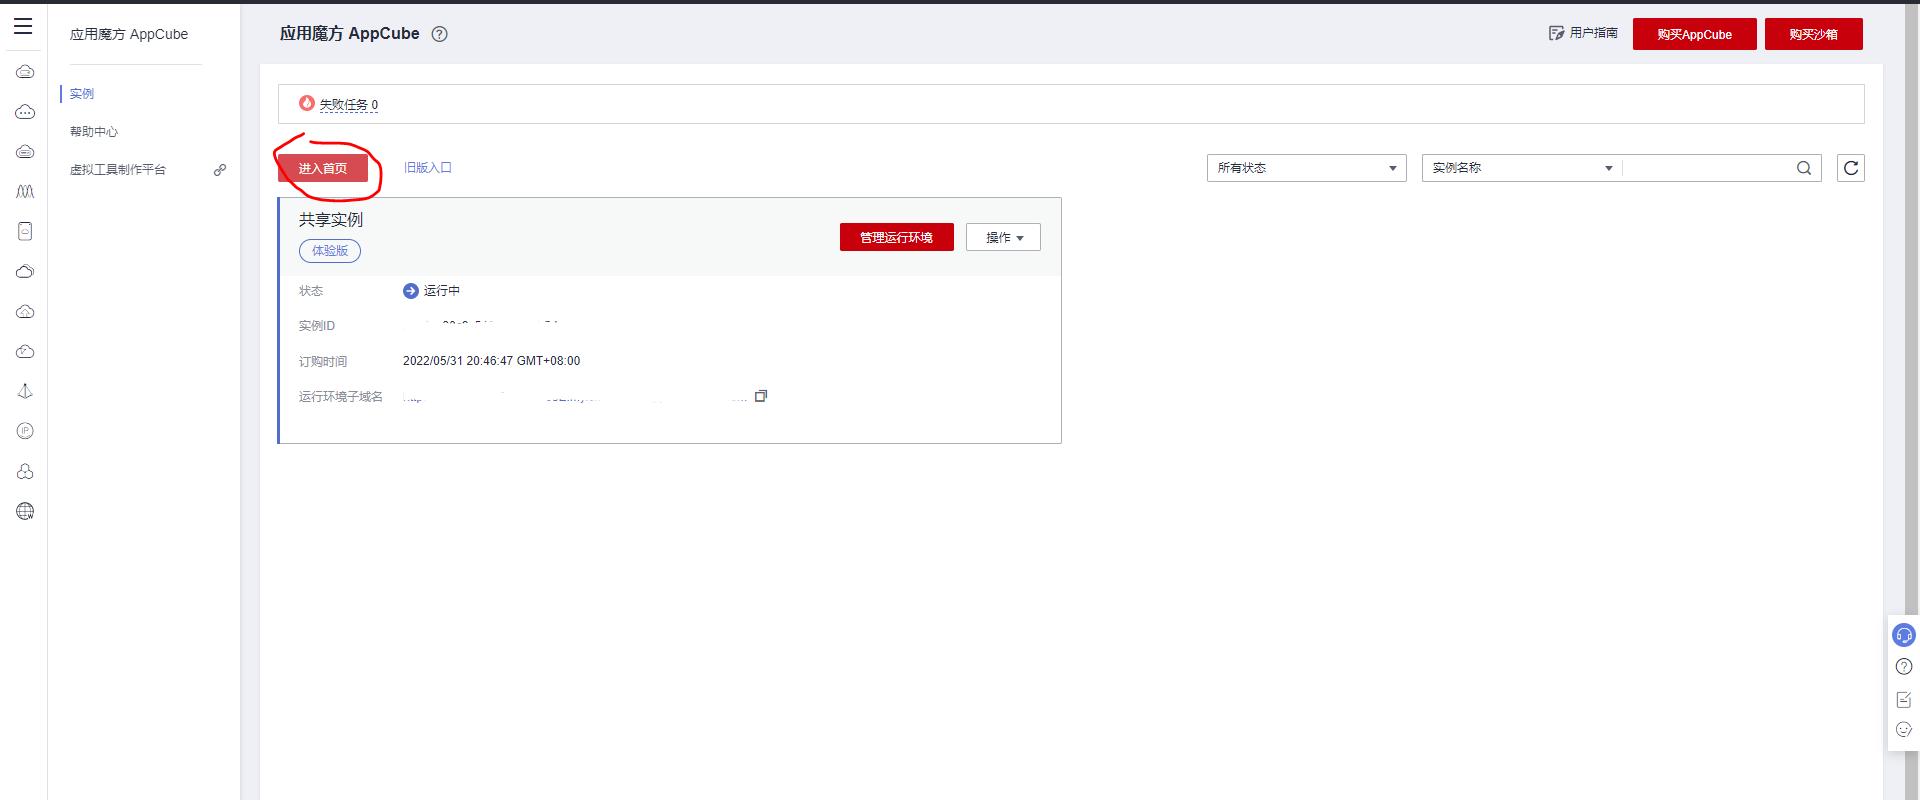Select 实例 in the left navigation

tap(82, 94)
